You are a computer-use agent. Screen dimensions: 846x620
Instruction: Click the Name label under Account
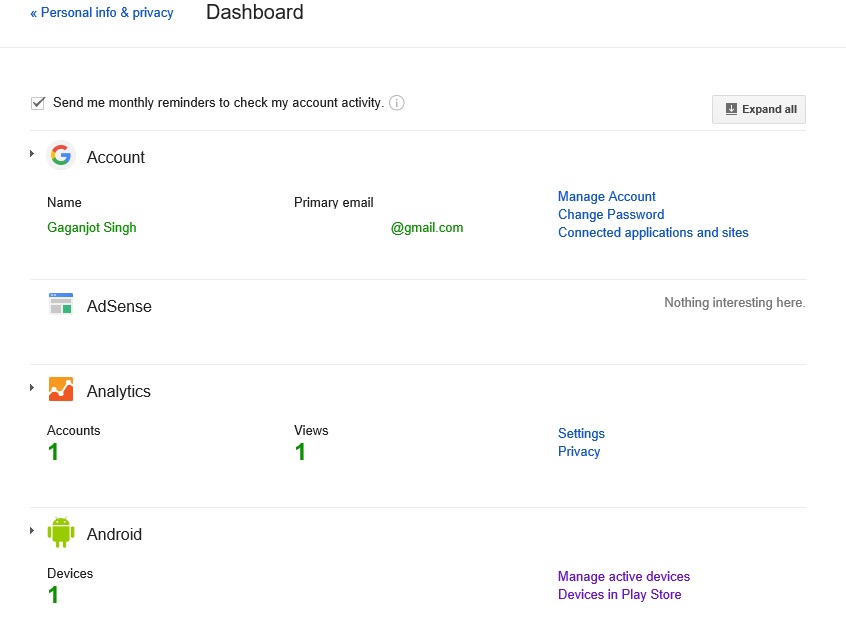(x=64, y=202)
